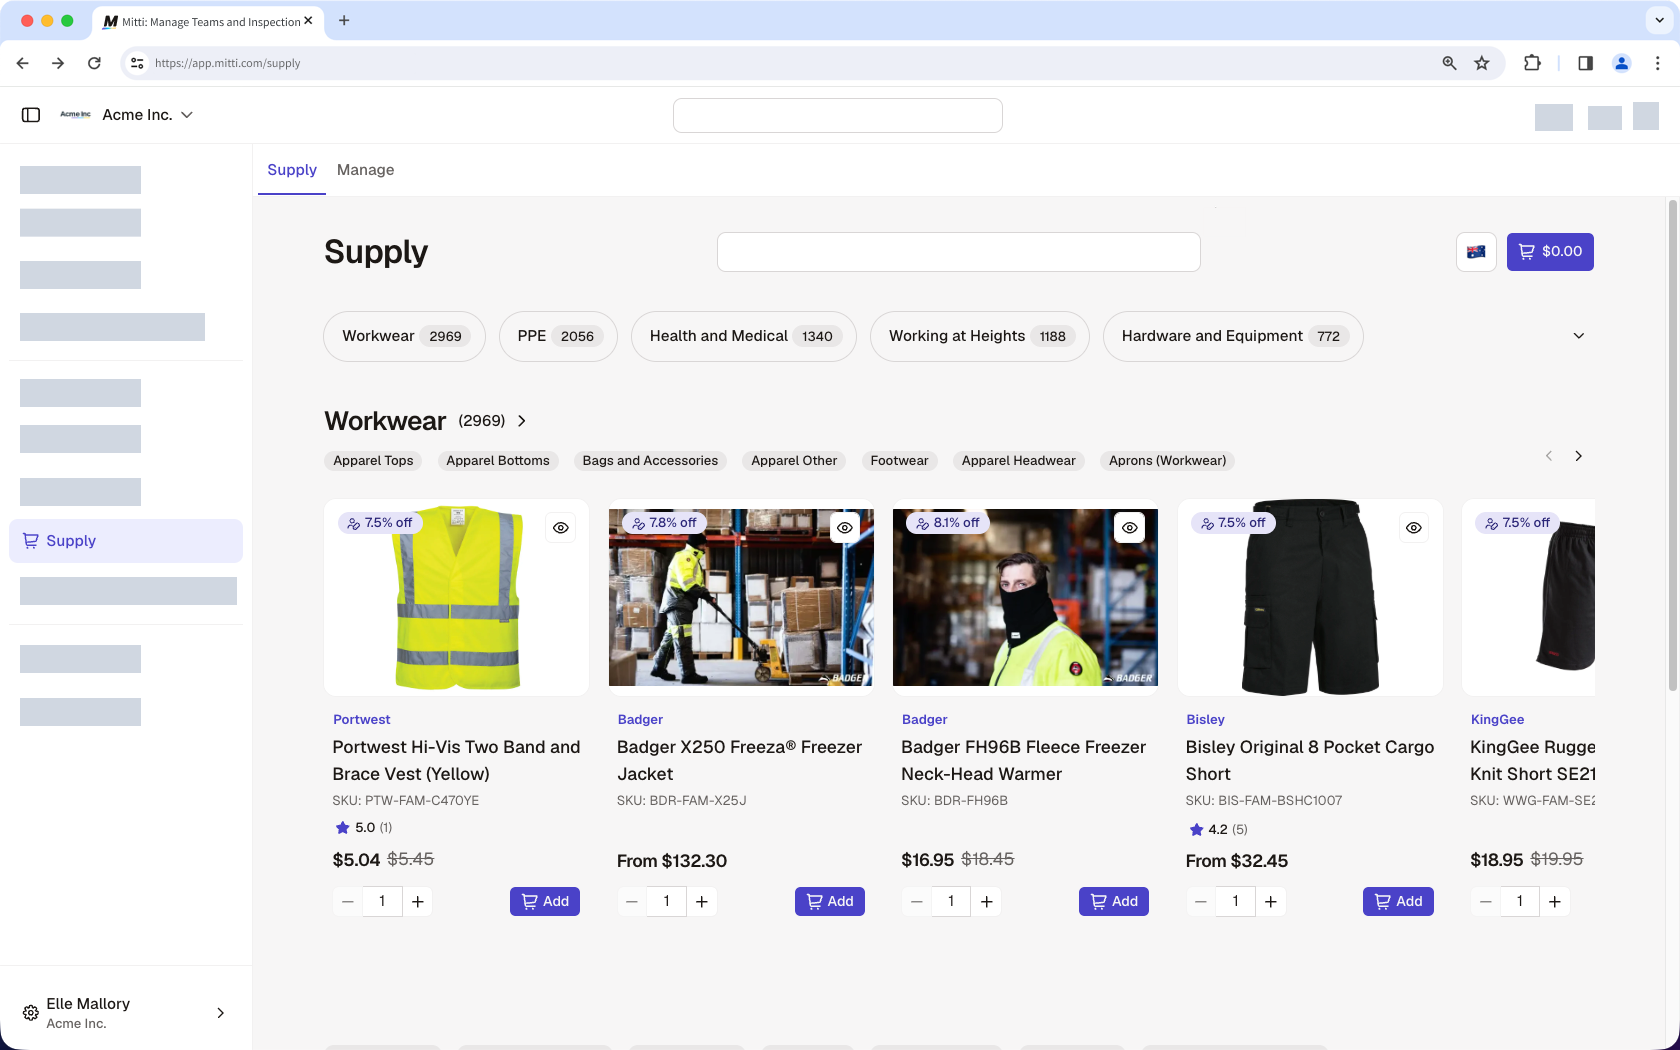Click the Australian flag region button
The width and height of the screenshot is (1680, 1050).
coord(1476,252)
